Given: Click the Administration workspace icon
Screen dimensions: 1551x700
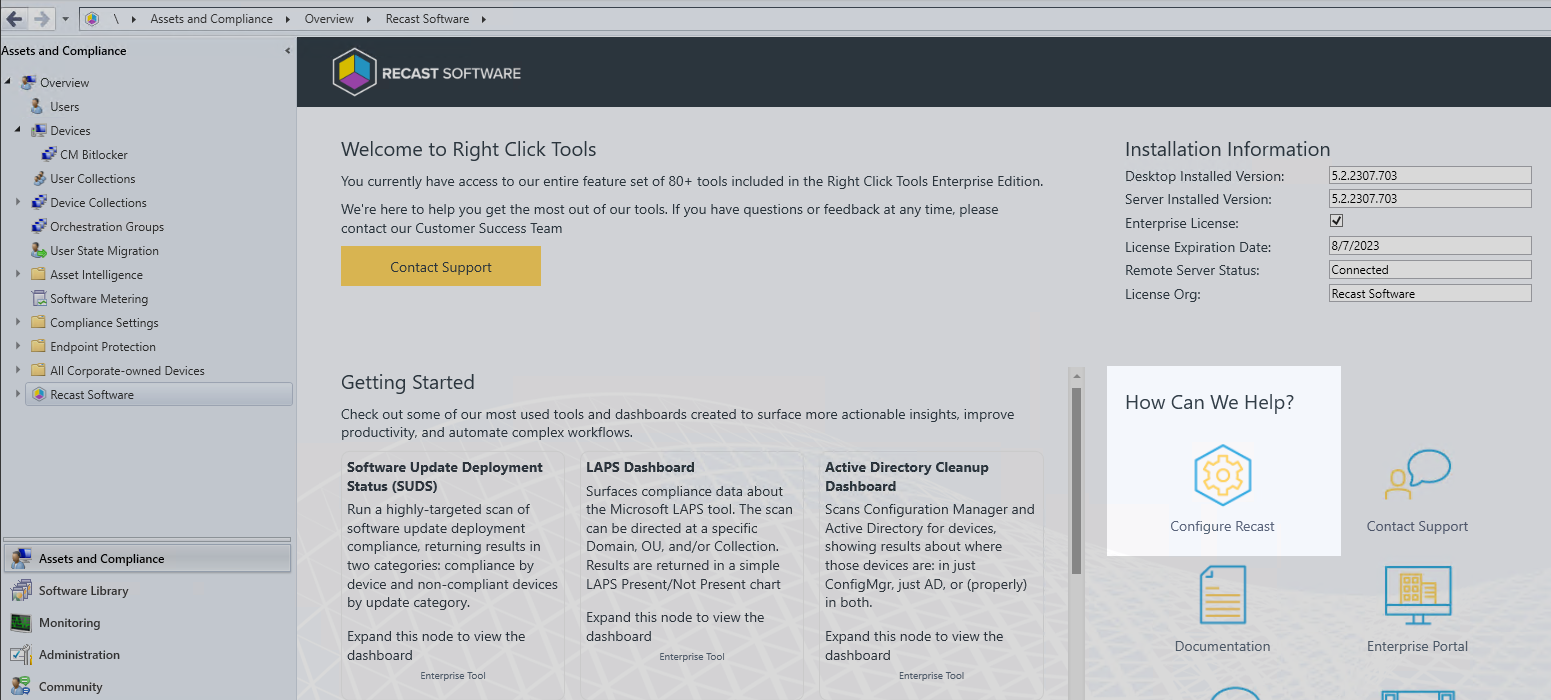Looking at the screenshot, I should (x=20, y=655).
